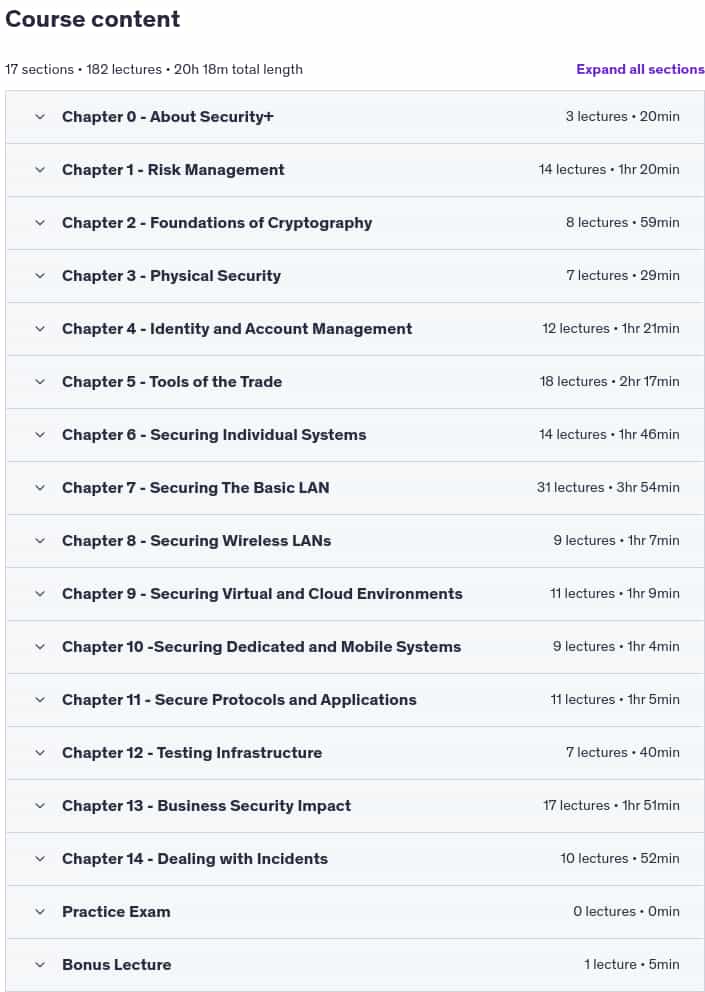
Task: Select the Chapter 8 - Securing Wireless LANs title
Action: click(196, 541)
